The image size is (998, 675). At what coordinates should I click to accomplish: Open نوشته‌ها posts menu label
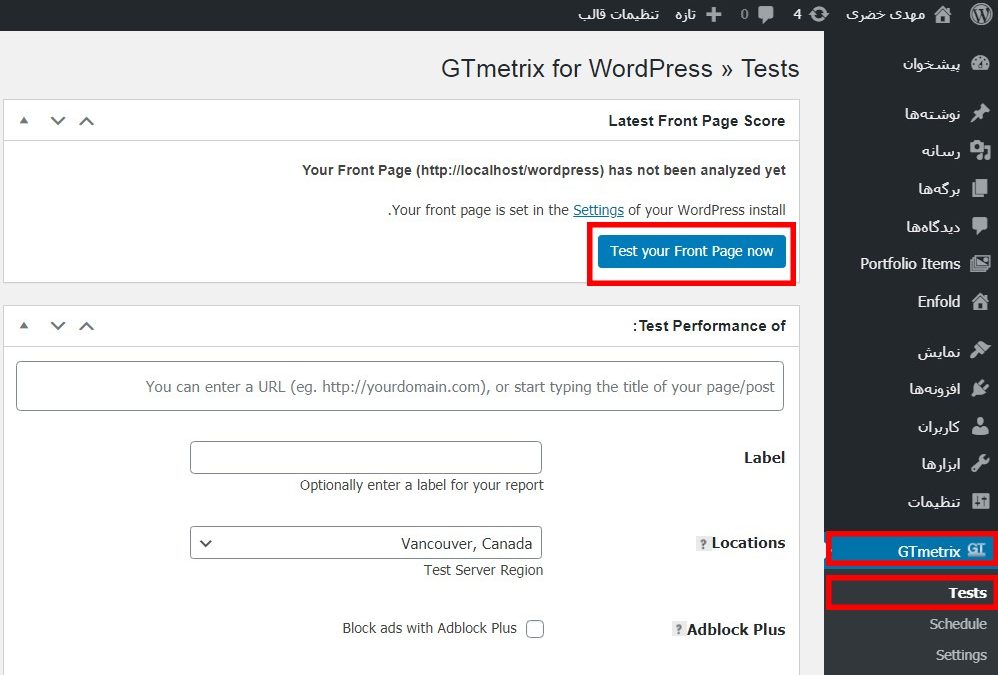click(x=932, y=114)
